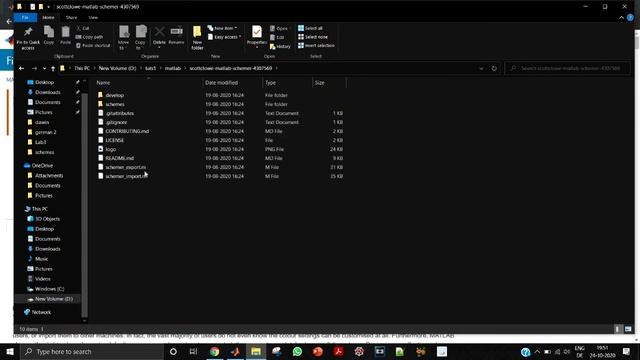Screen dimensions: 640x360
Task: Sort by the Size column
Action: (x=329, y=82)
